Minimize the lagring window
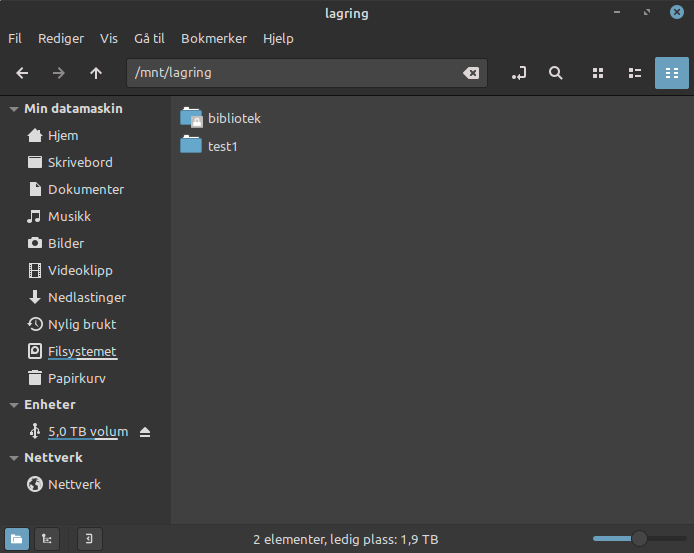This screenshot has width=694, height=553. (x=617, y=12)
